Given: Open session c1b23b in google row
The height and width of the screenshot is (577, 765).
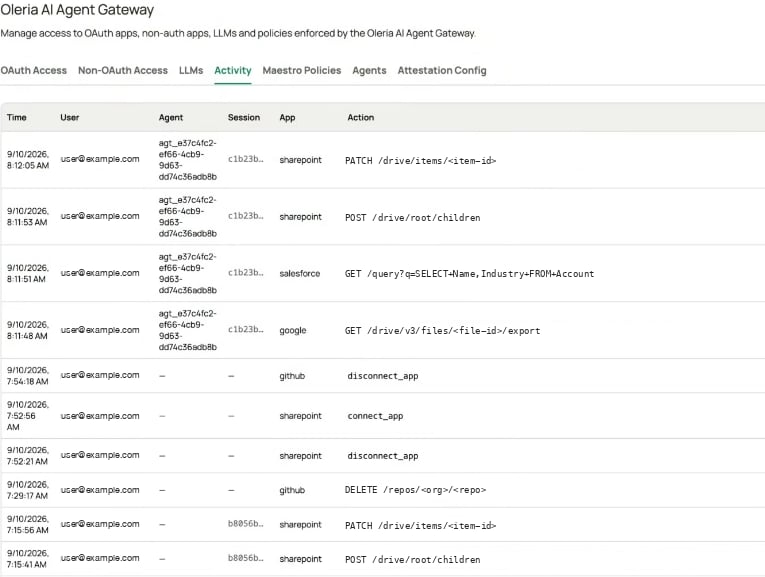Looking at the screenshot, I should click(245, 330).
